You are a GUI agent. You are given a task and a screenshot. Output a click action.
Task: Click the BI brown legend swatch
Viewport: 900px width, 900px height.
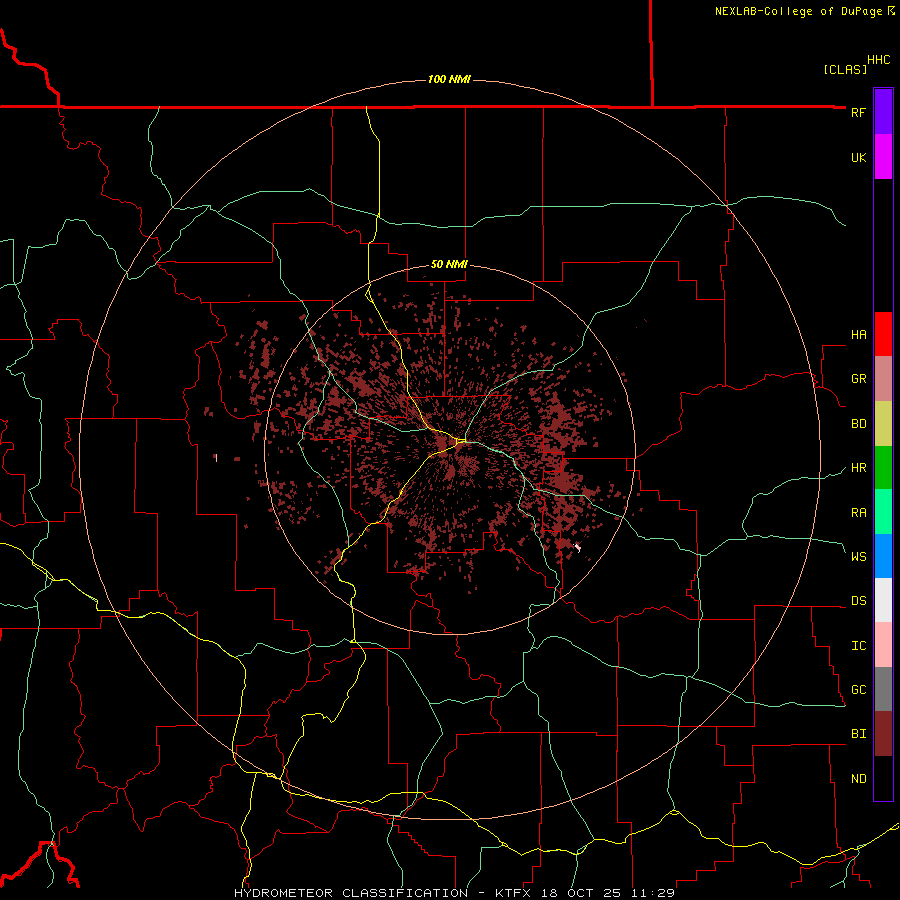pyautogui.click(x=883, y=734)
